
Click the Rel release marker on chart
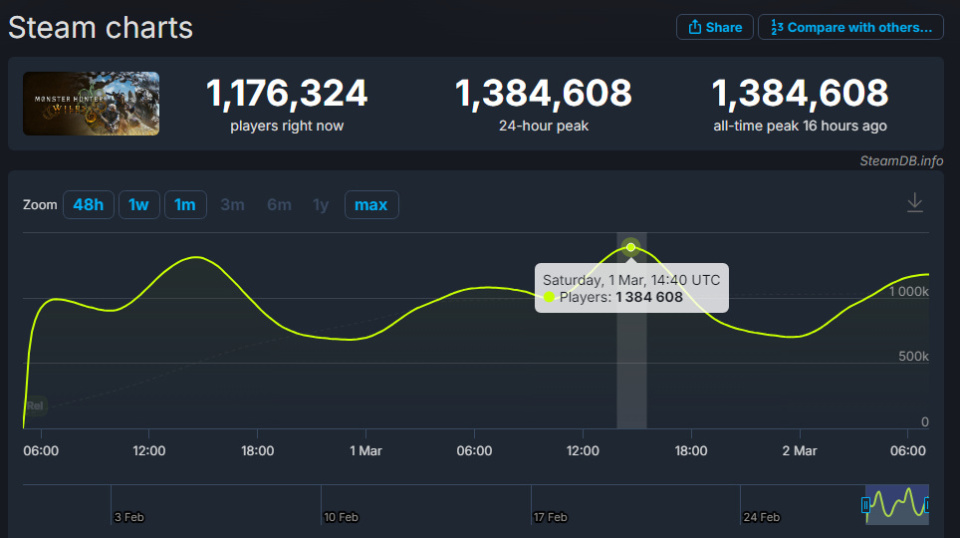(36, 405)
